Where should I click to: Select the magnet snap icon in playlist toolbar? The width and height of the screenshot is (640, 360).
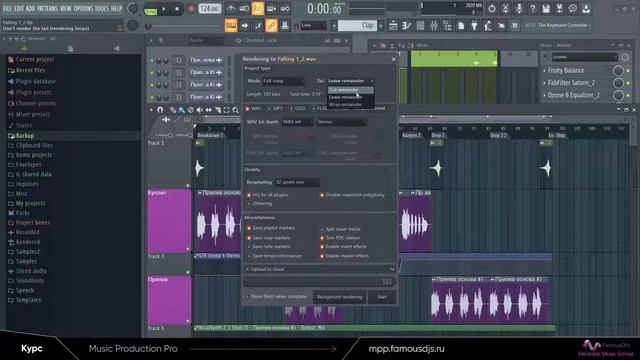(160, 110)
